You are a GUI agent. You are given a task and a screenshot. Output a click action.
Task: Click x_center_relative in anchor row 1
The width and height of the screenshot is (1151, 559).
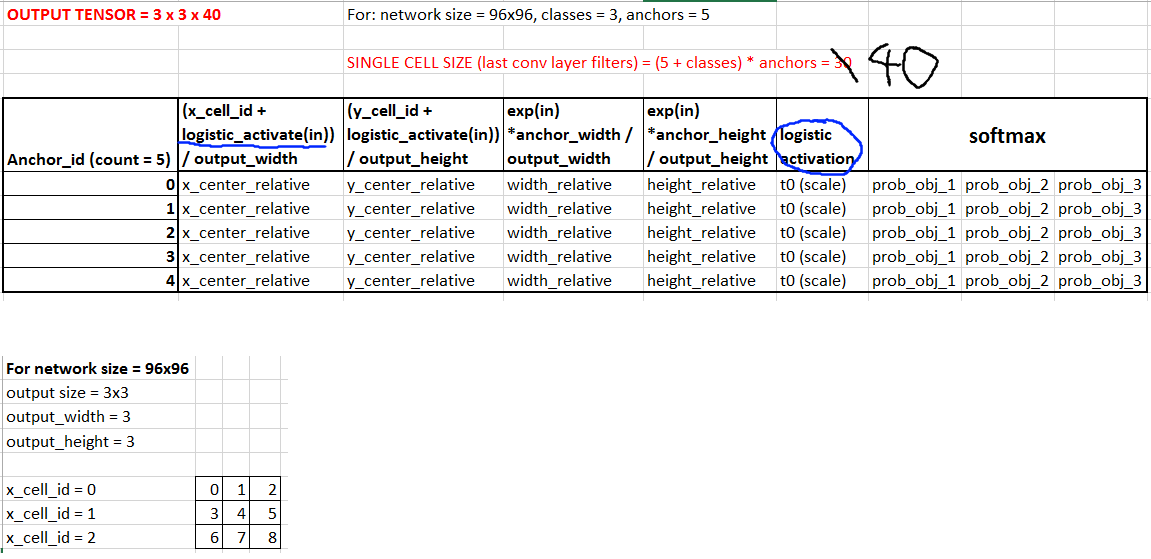261,209
